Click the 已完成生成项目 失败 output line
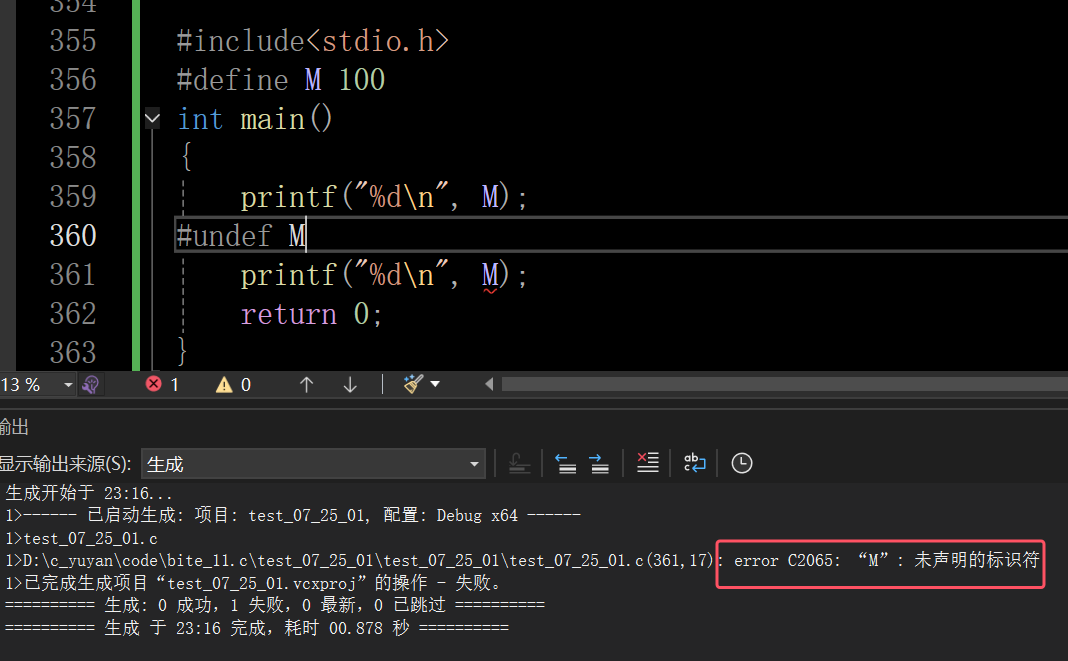Image resolution: width=1068 pixels, height=661 pixels. (x=253, y=583)
